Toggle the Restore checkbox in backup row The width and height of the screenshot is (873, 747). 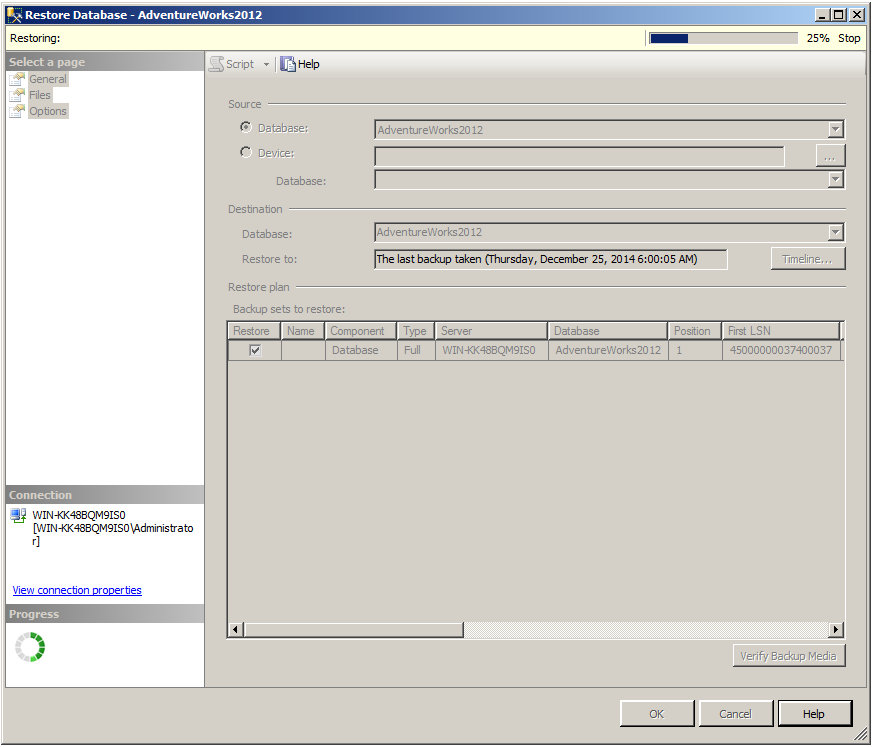(255, 351)
